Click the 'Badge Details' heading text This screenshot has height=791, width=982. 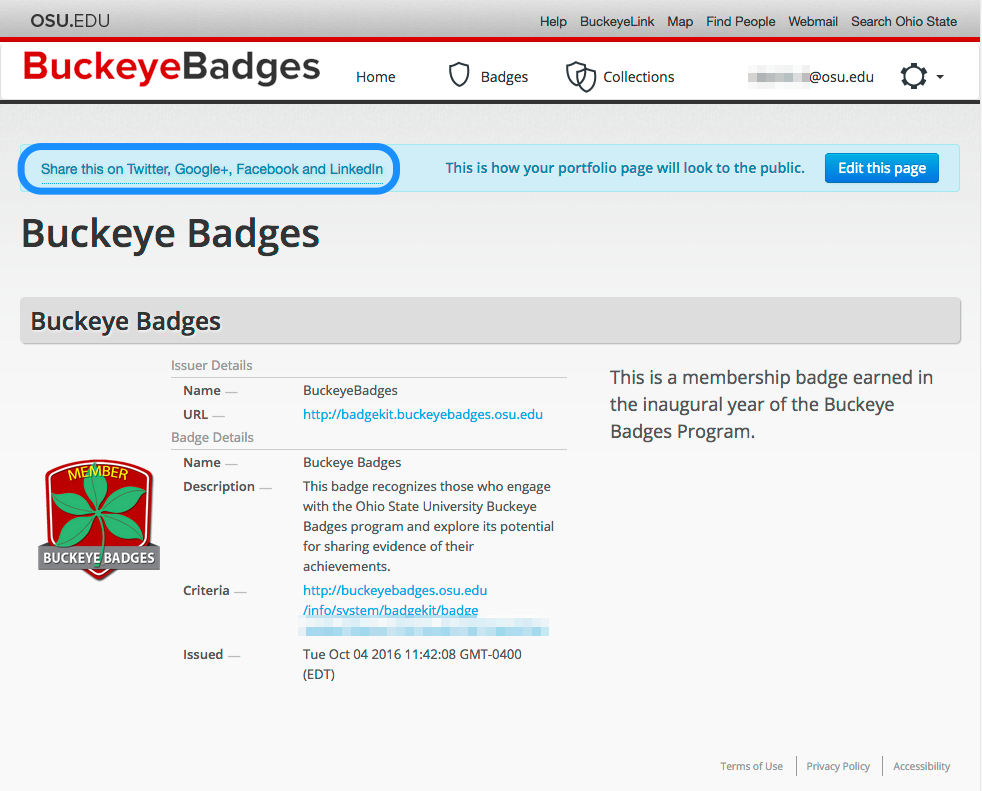[212, 438]
